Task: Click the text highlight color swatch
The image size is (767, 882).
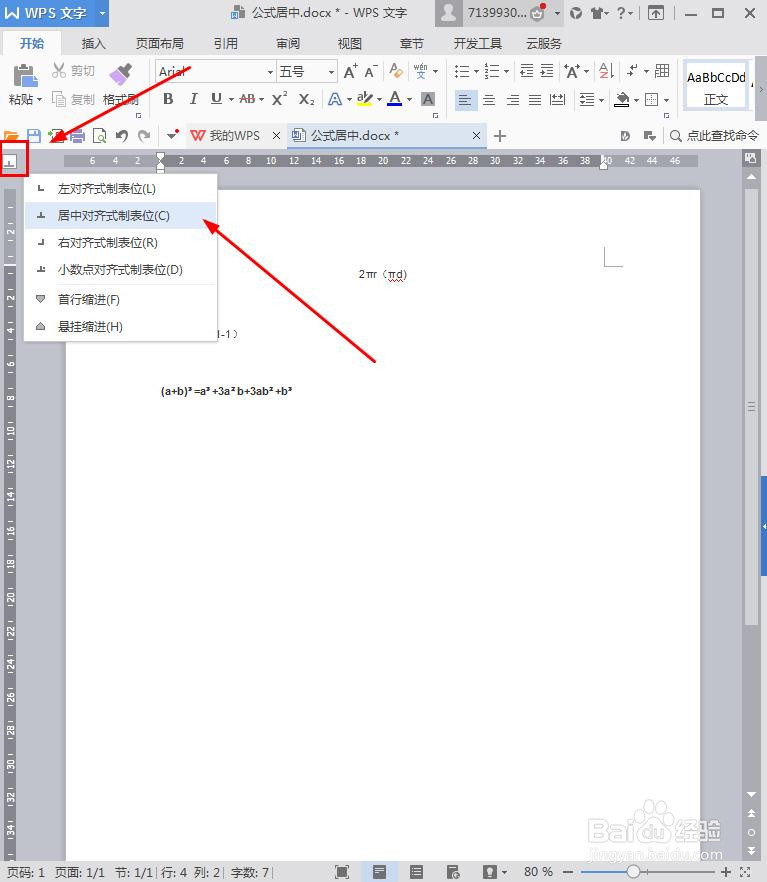Action: tap(364, 99)
